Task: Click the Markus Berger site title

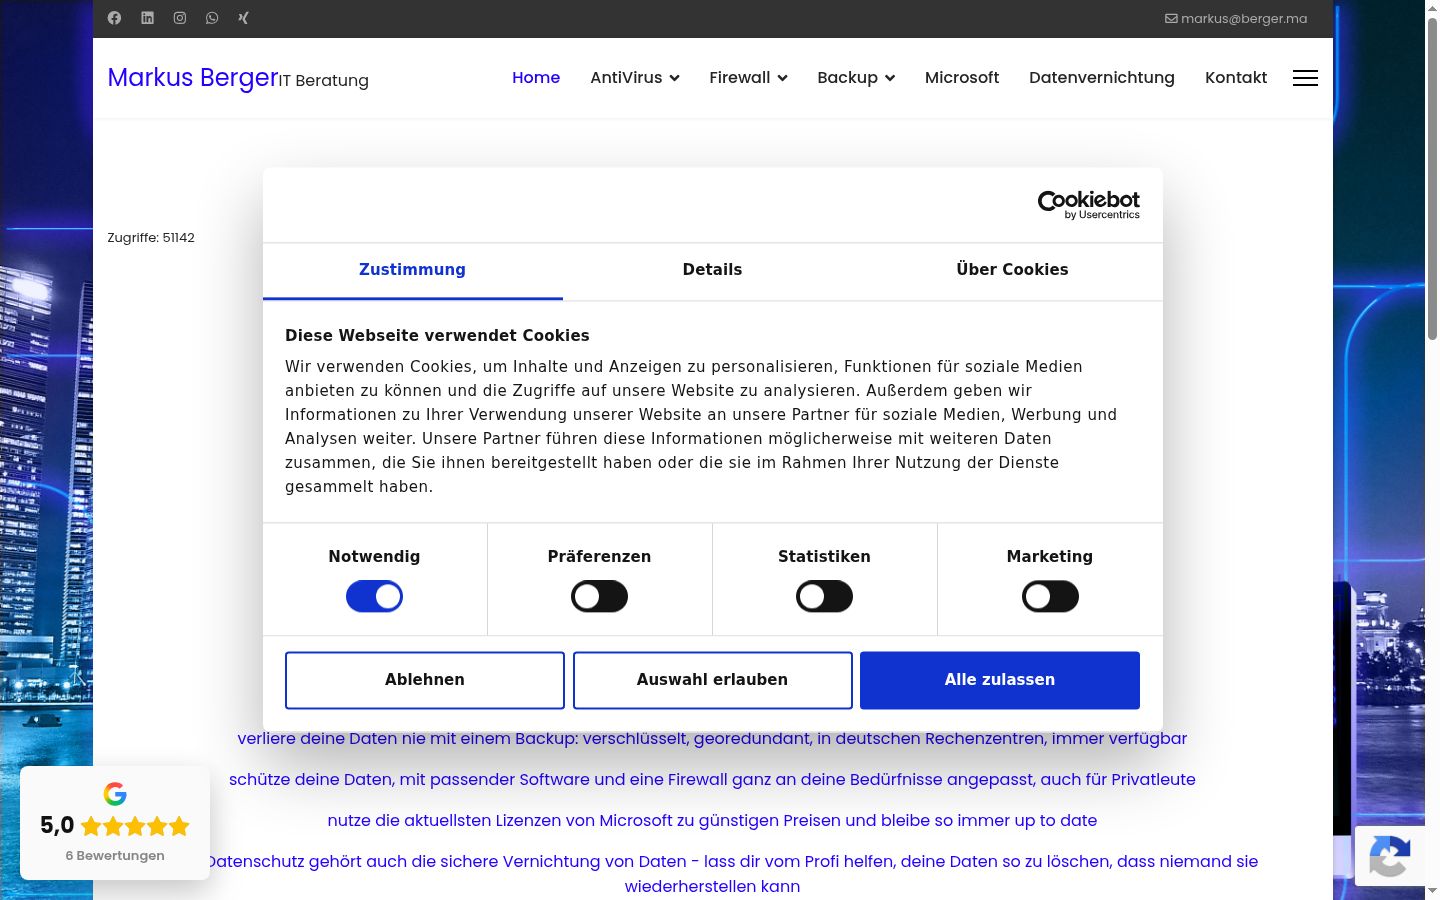Action: point(192,77)
